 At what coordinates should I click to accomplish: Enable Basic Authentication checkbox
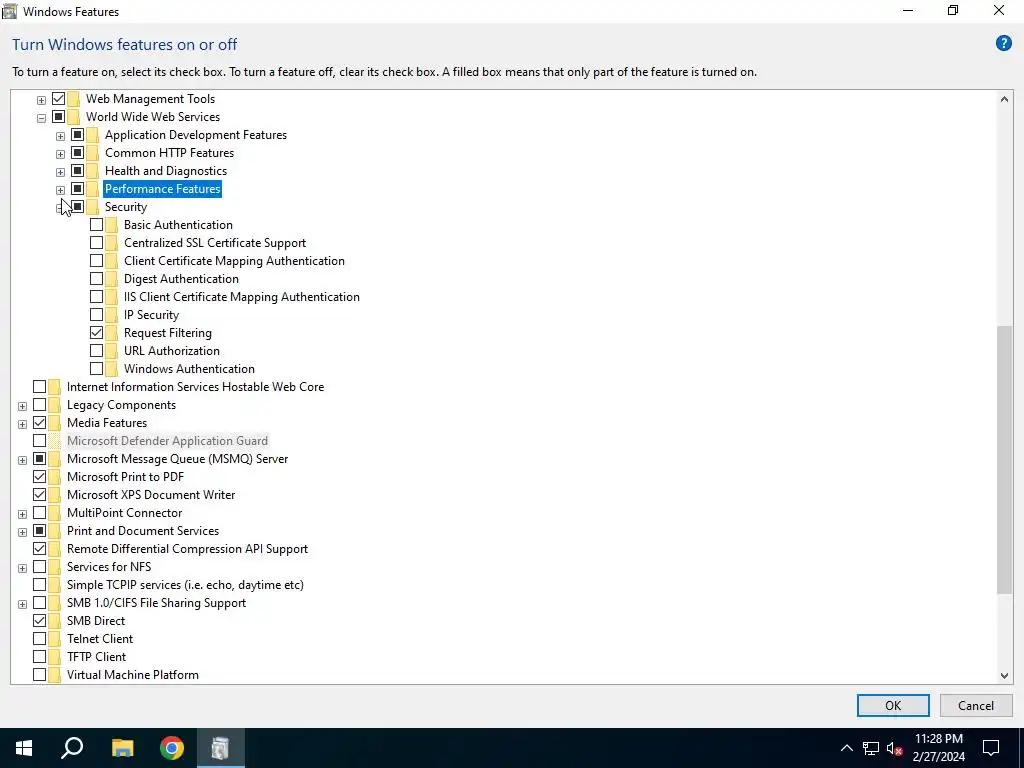(x=97, y=225)
